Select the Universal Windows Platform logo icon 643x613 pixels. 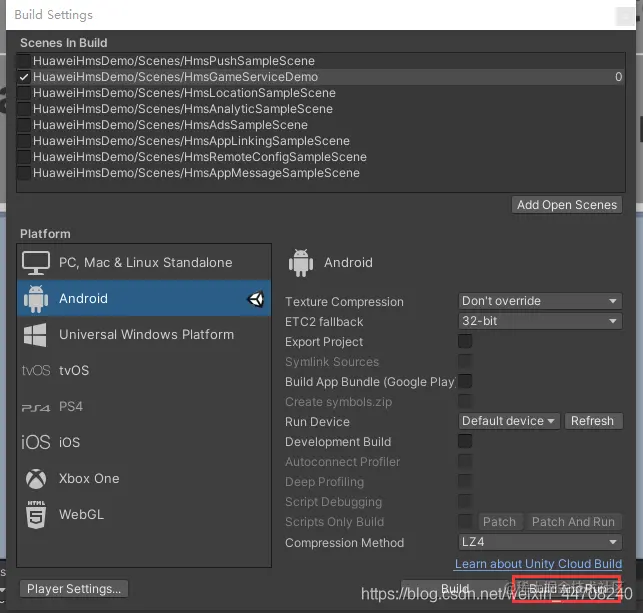pyautogui.click(x=35, y=335)
